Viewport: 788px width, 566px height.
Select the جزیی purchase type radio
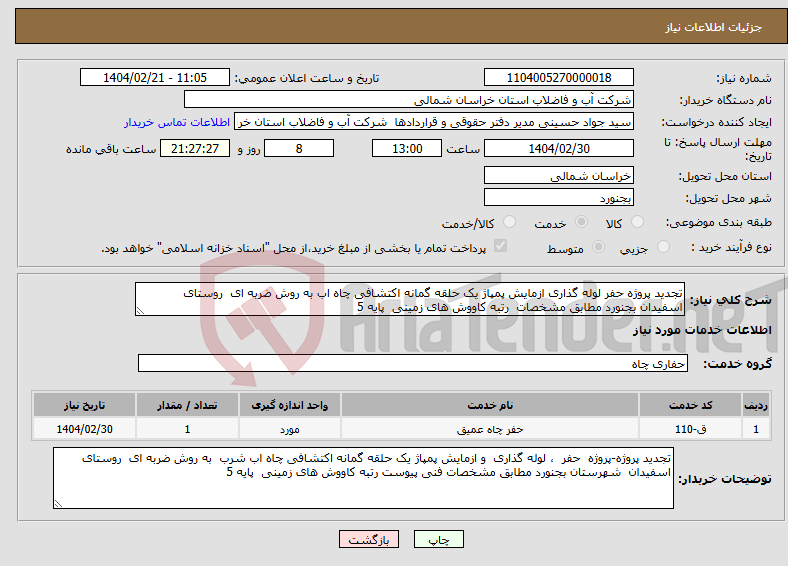[663, 246]
